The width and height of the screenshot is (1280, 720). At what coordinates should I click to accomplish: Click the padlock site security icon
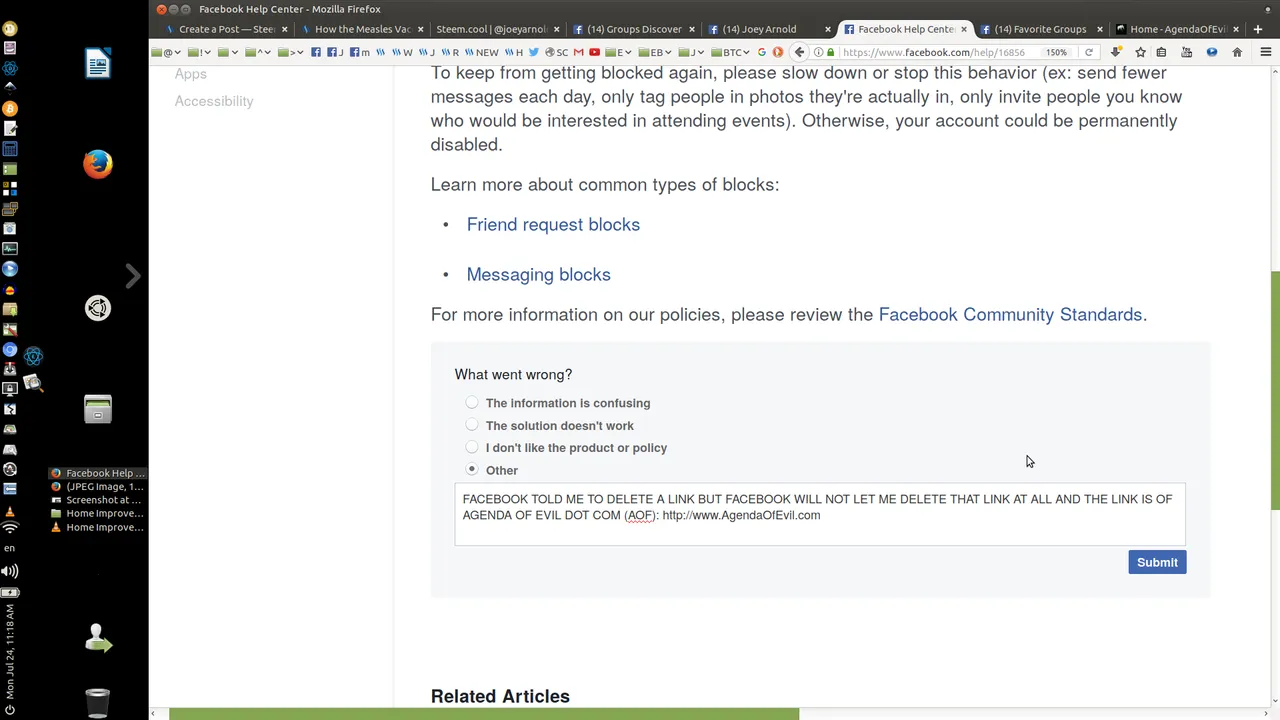point(830,52)
